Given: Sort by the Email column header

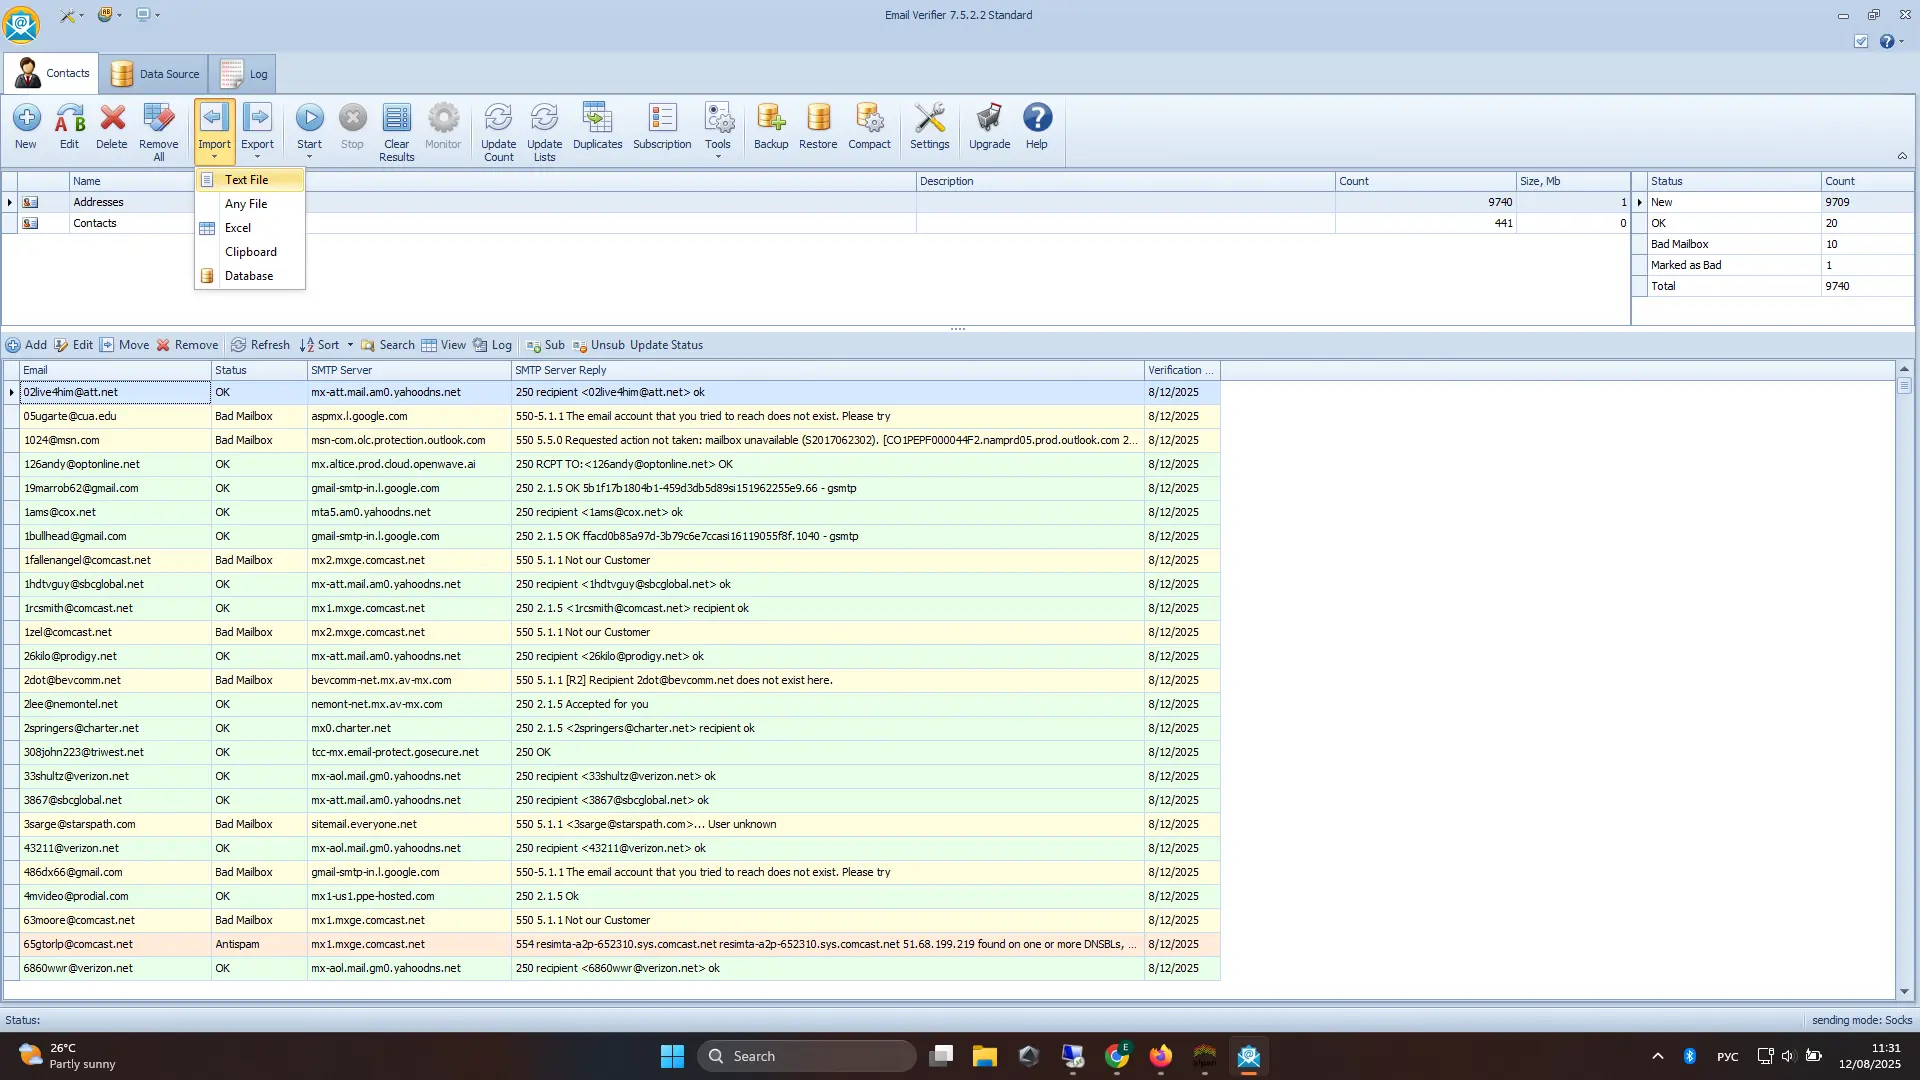Looking at the screenshot, I should coord(115,370).
